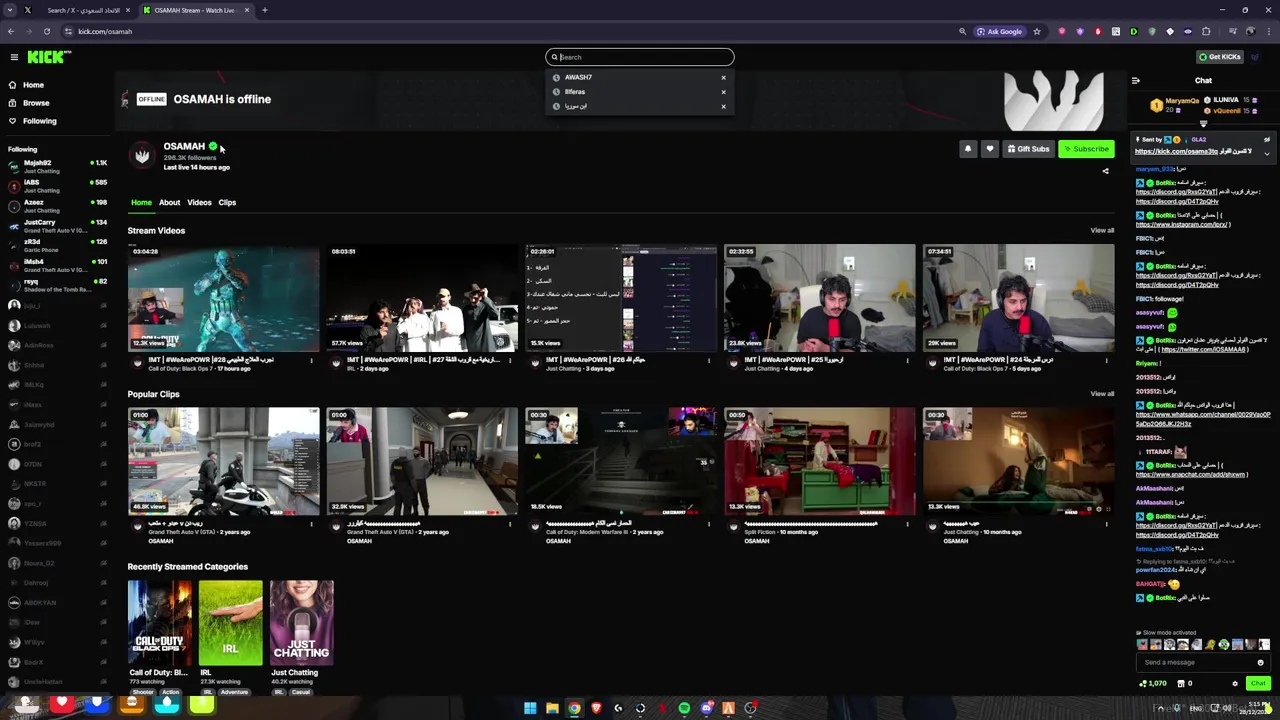This screenshot has width=1280, height=720.
Task: Collapse chat with the arrow icon
Action: tap(1135, 81)
